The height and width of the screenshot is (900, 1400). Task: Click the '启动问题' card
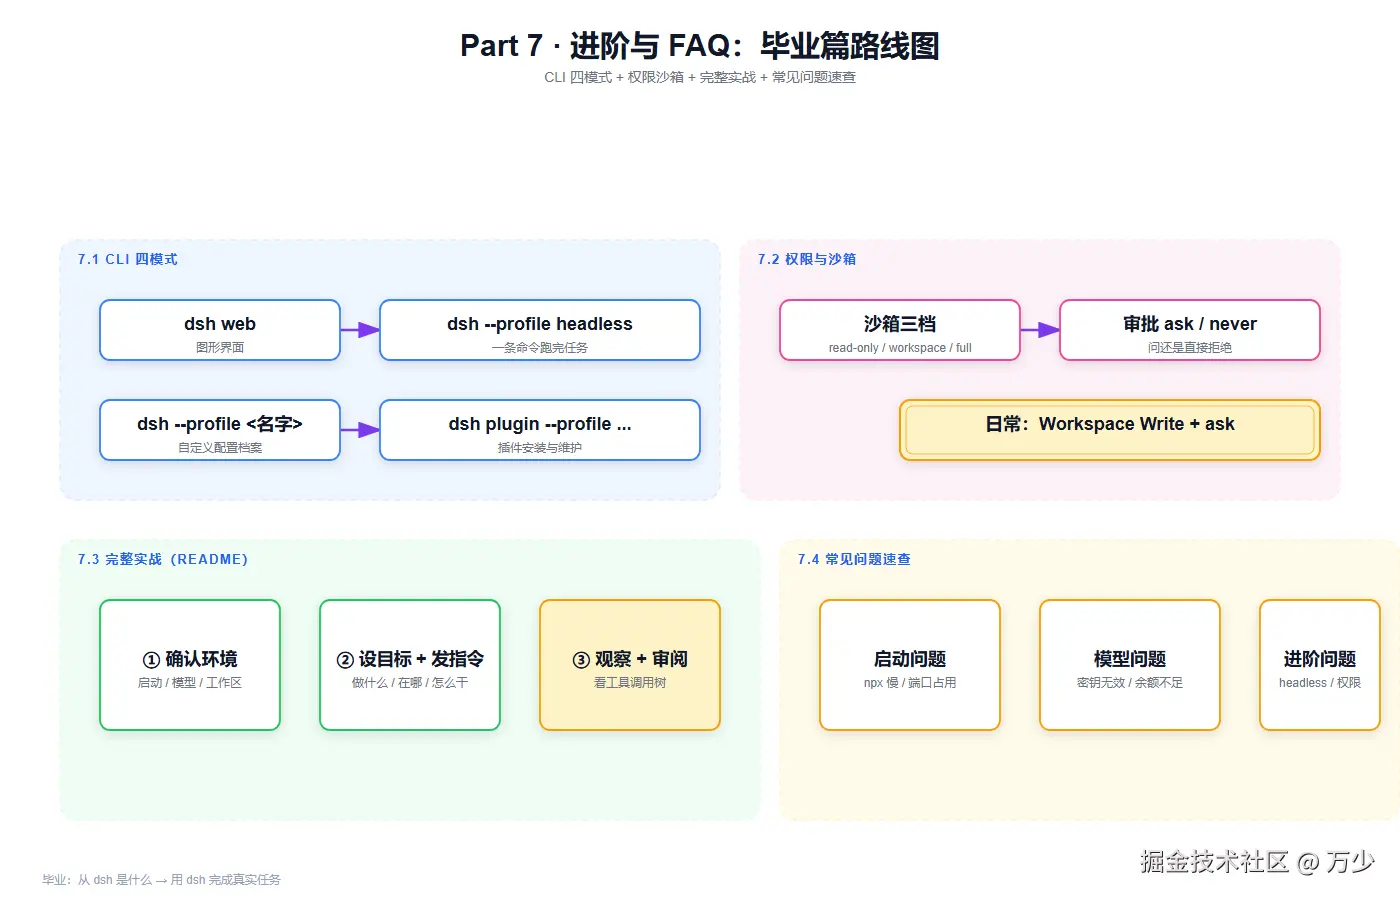coord(910,665)
